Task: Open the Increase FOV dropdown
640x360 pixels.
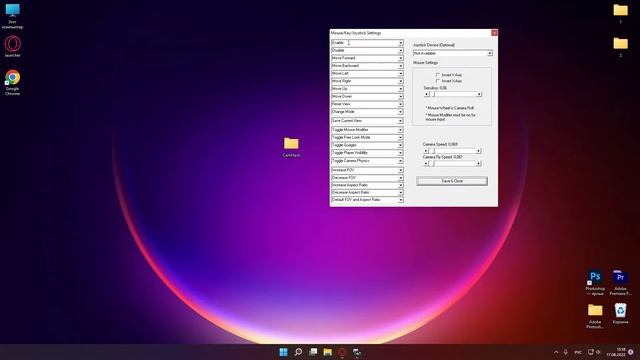Action: tap(367, 170)
